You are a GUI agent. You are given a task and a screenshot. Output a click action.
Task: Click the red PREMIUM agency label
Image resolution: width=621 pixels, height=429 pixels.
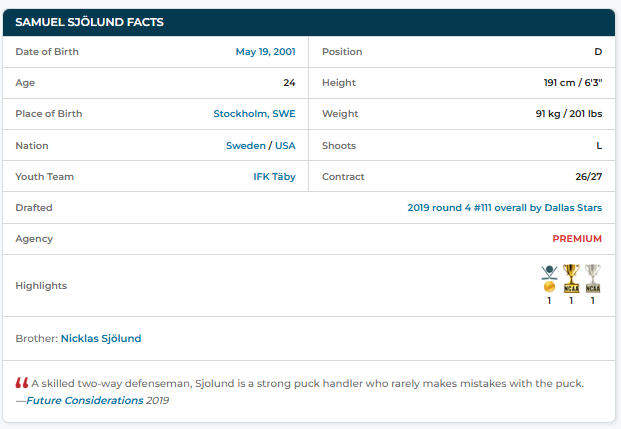(x=577, y=239)
